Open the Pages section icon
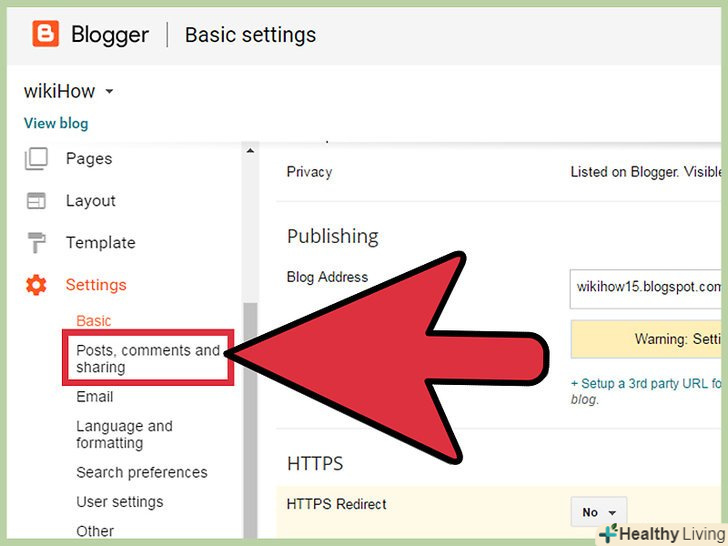The height and width of the screenshot is (546, 728). pos(36,159)
